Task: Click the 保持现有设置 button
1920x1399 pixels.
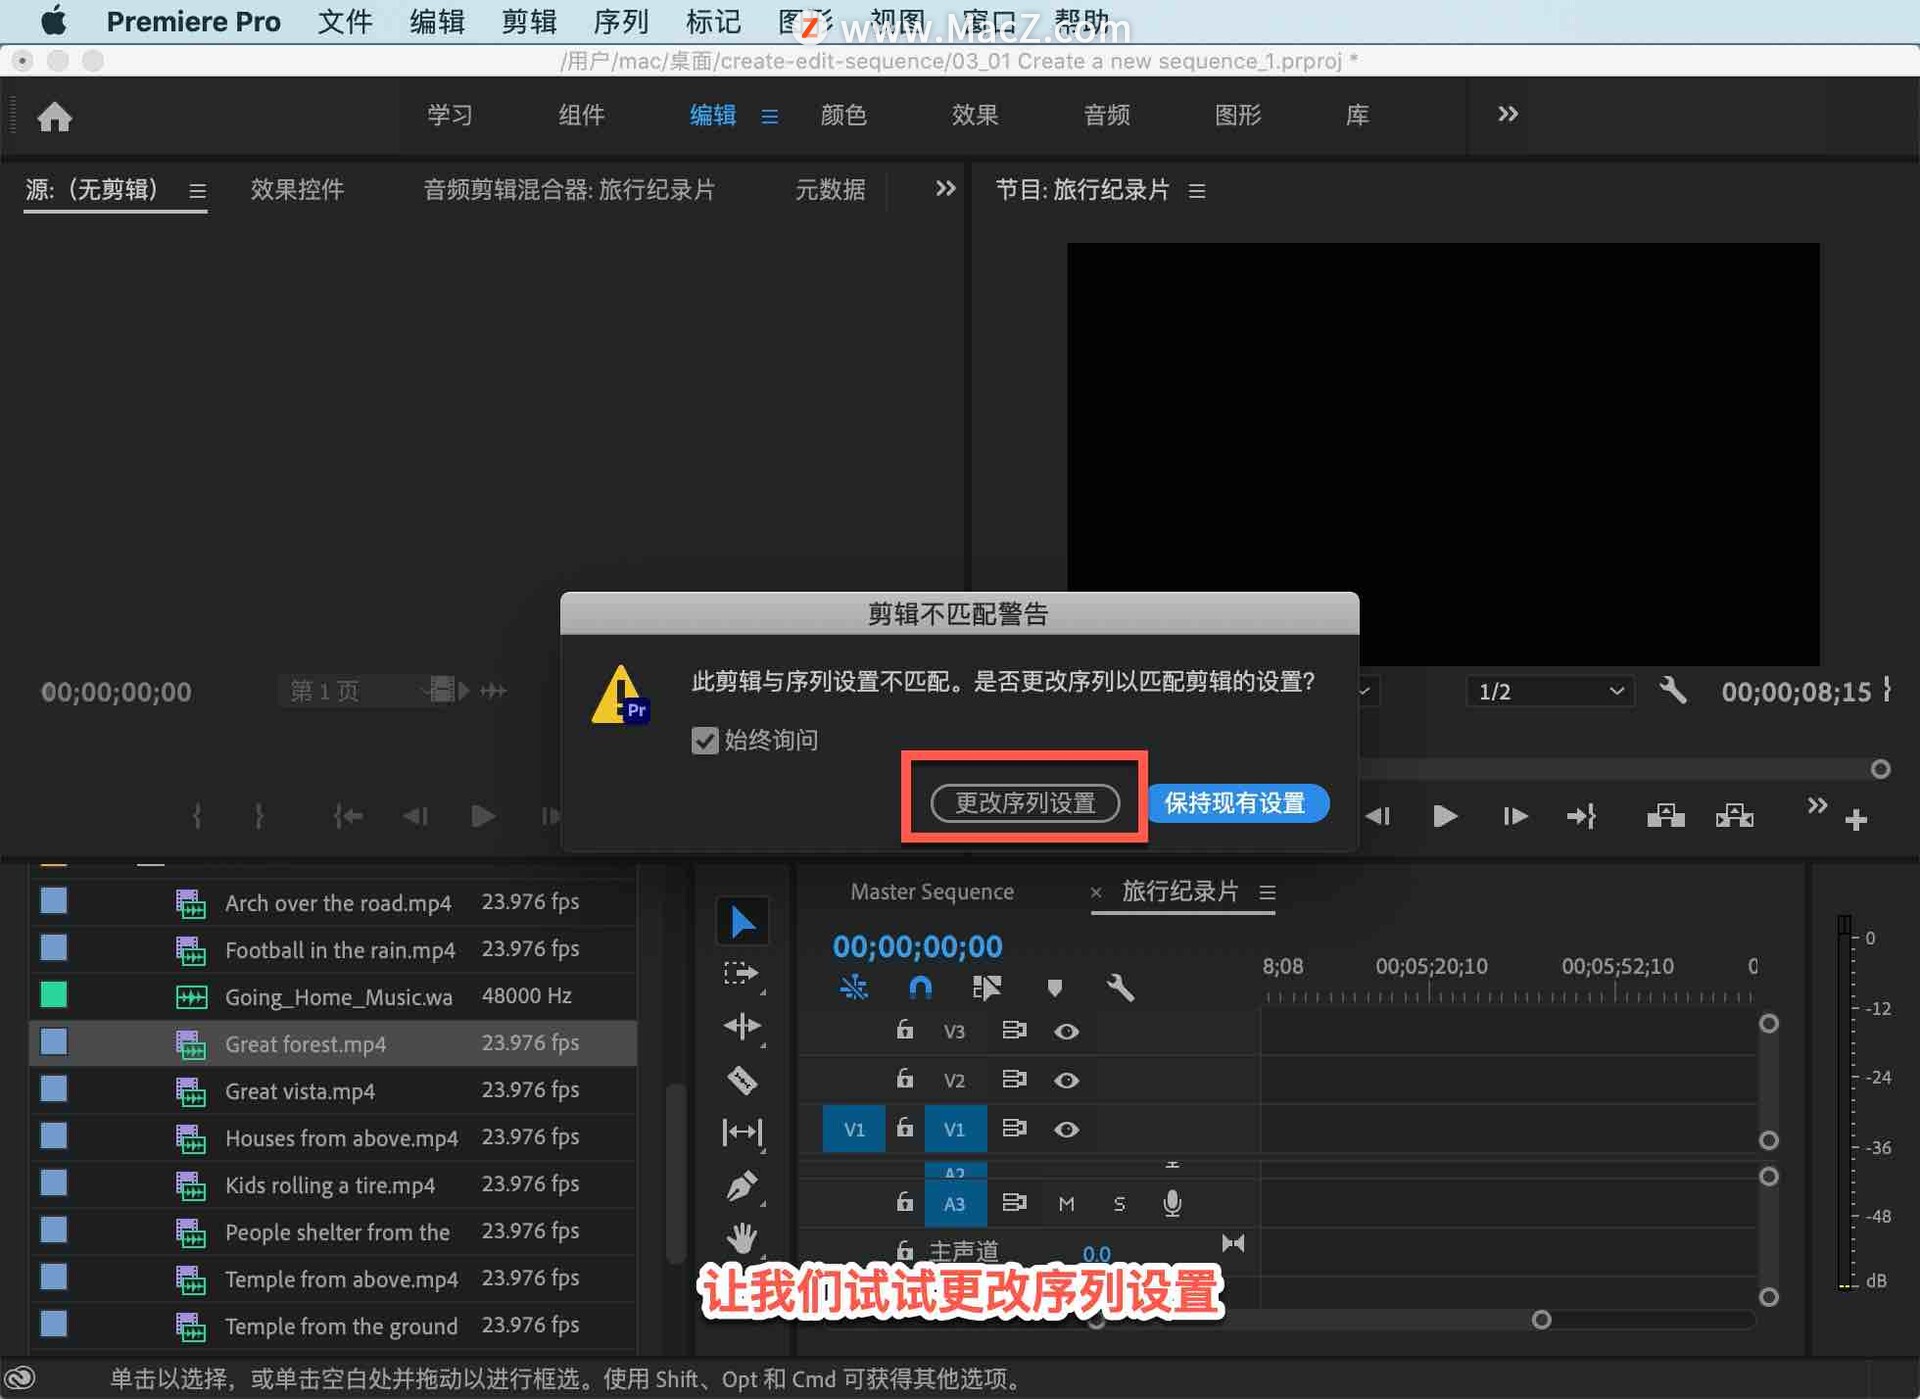Action: point(1236,802)
